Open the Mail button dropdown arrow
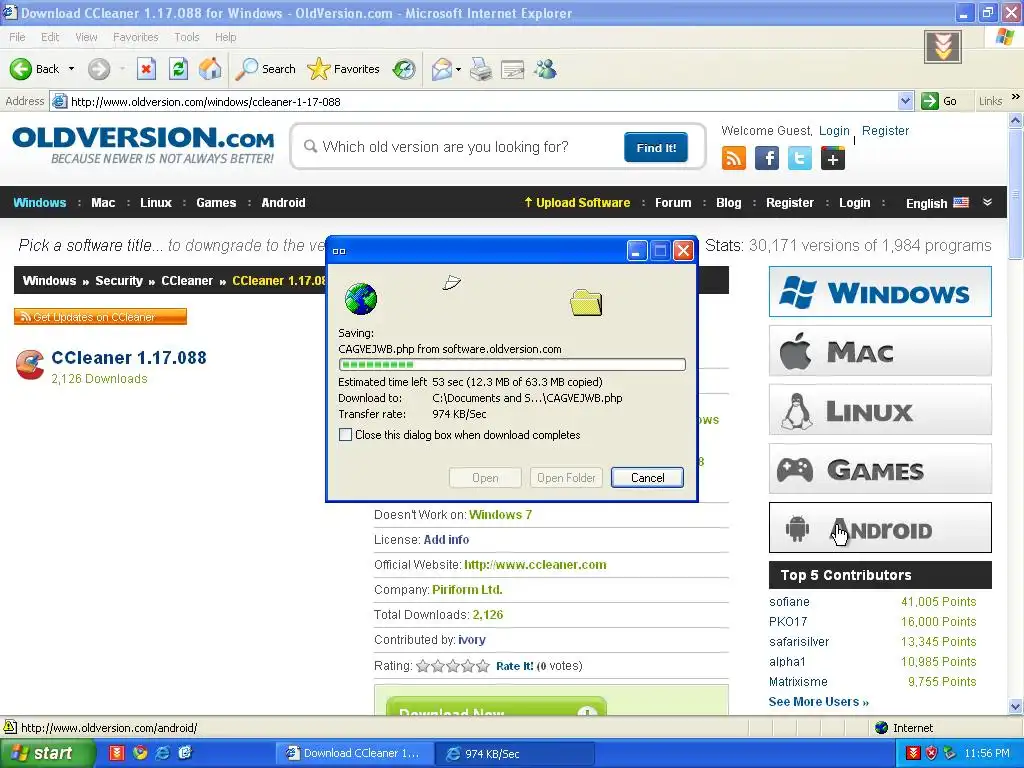Viewport: 1024px width, 768px height. [x=458, y=69]
